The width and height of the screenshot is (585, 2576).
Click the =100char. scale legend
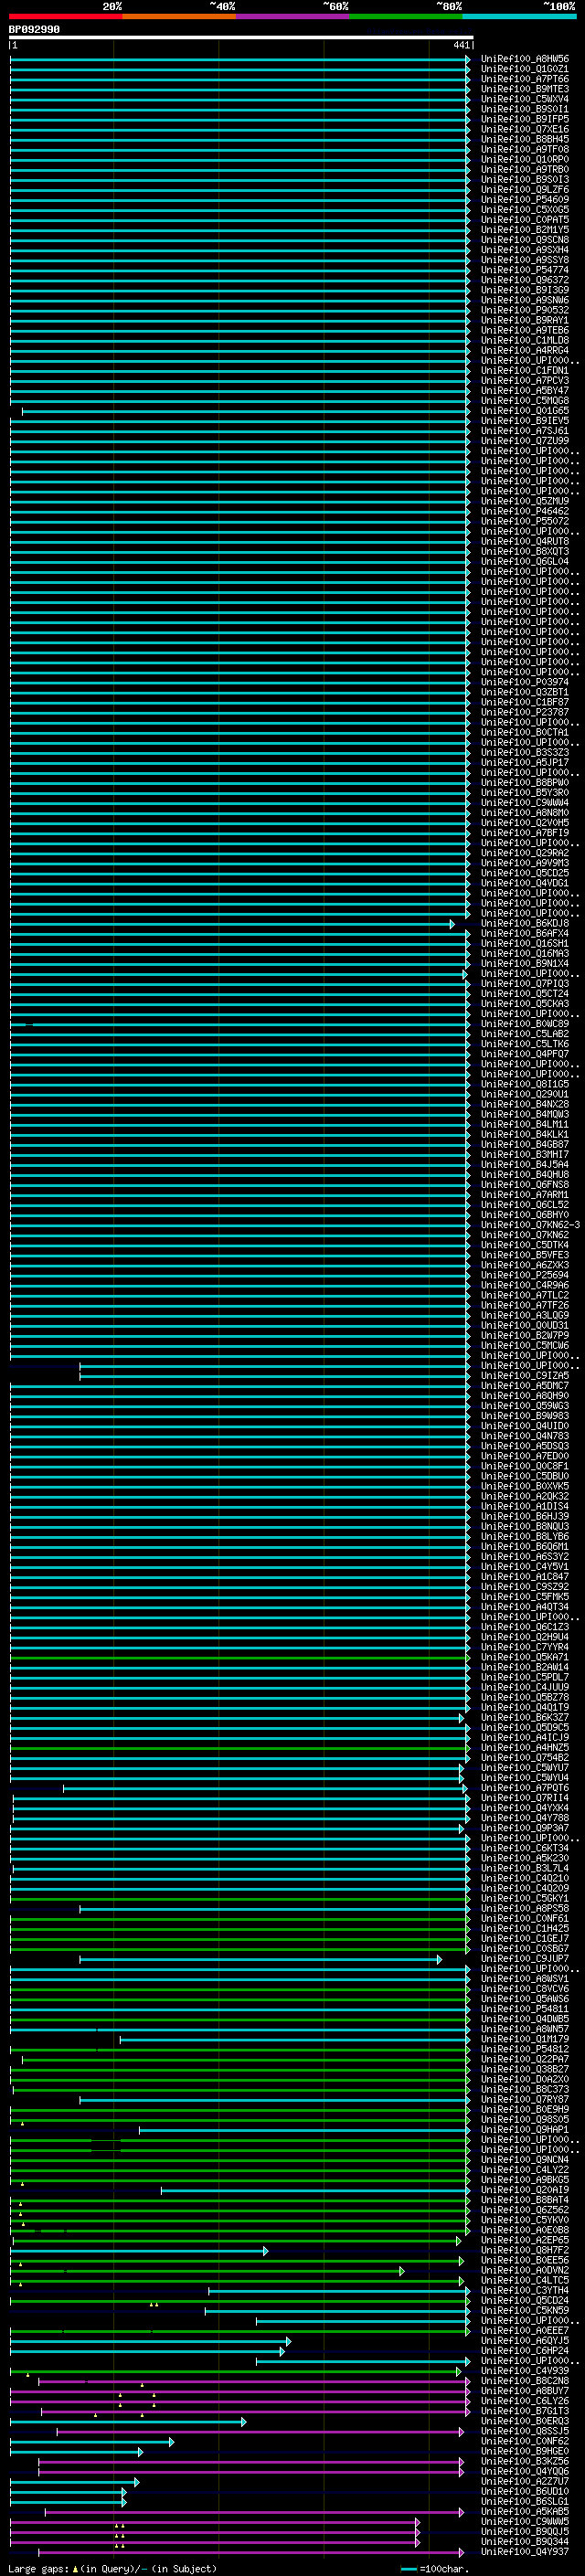pyautogui.click(x=434, y=2568)
